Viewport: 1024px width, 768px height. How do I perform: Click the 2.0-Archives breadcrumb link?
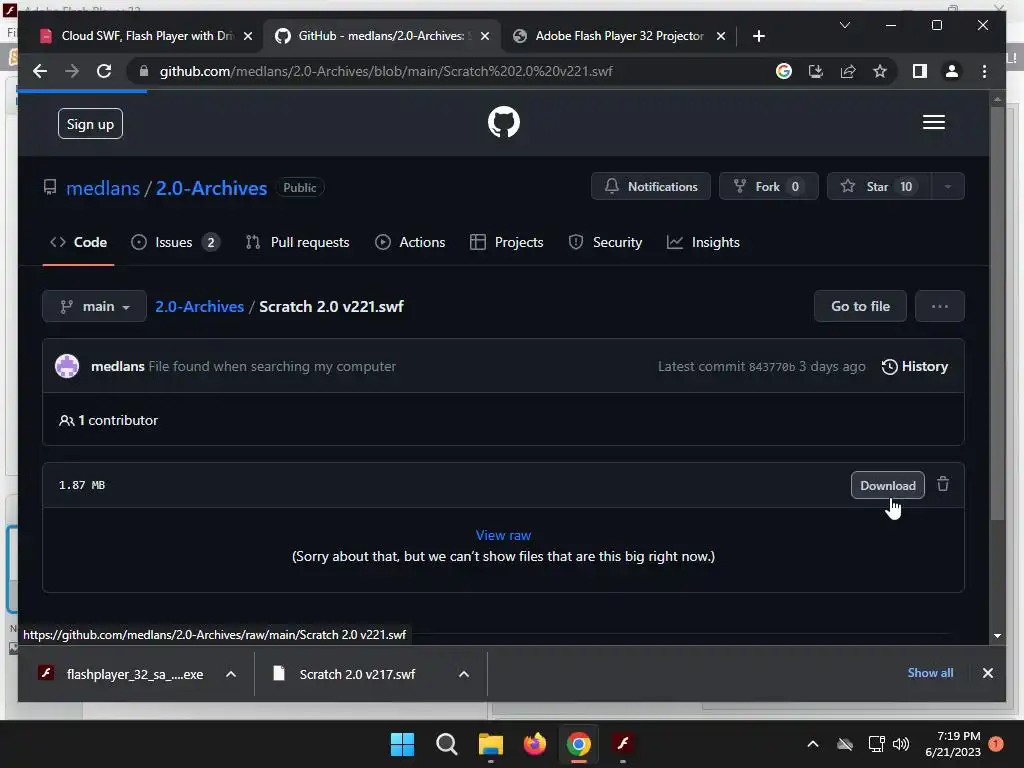tap(199, 306)
